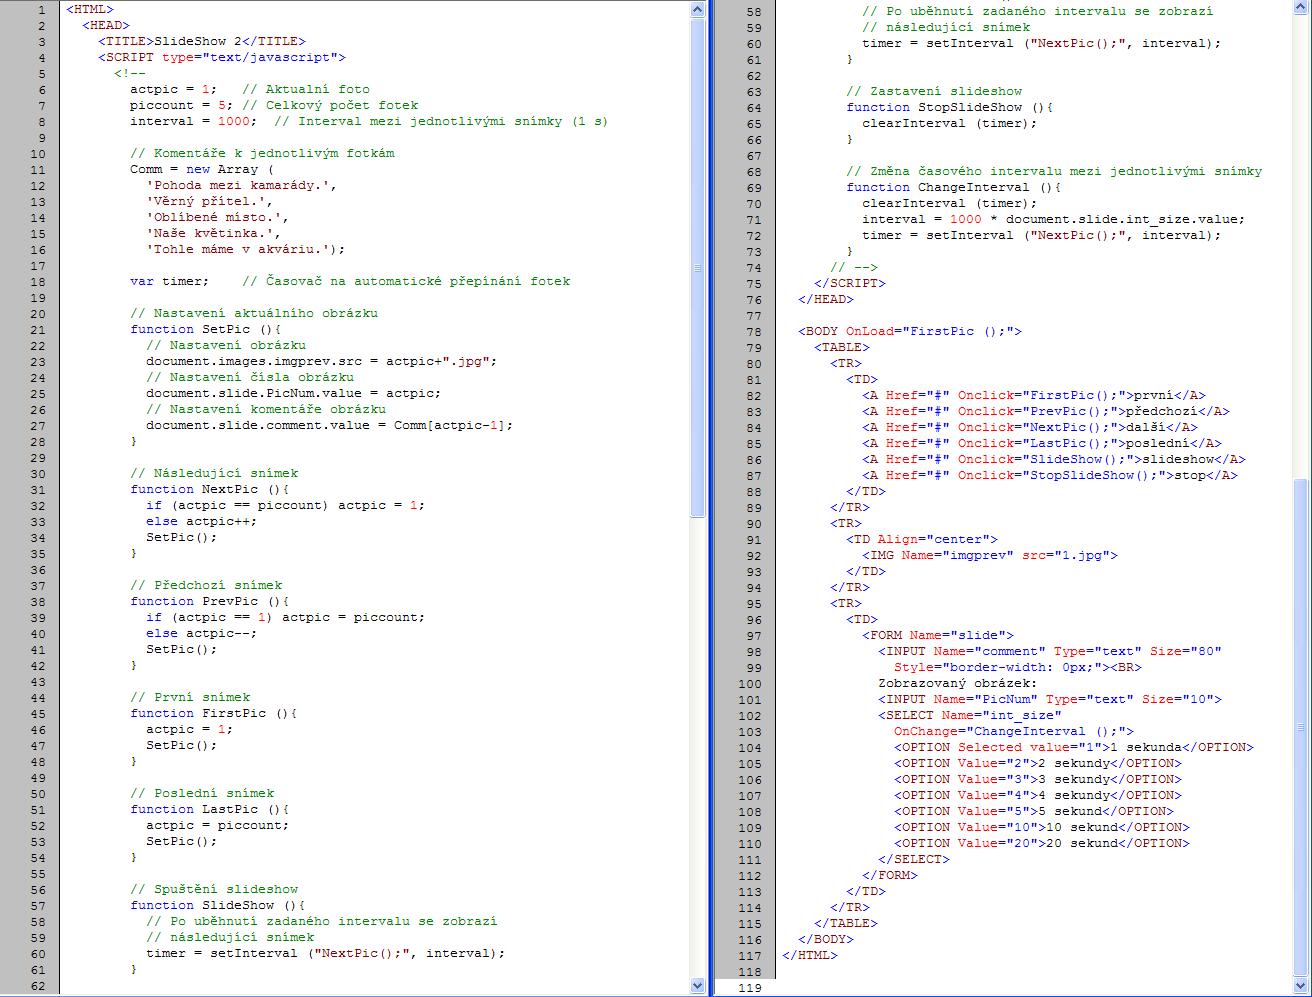Click the 'OnChange="ChangeInterval ();">' line
The height and width of the screenshot is (997, 1312).
pos(1013,731)
